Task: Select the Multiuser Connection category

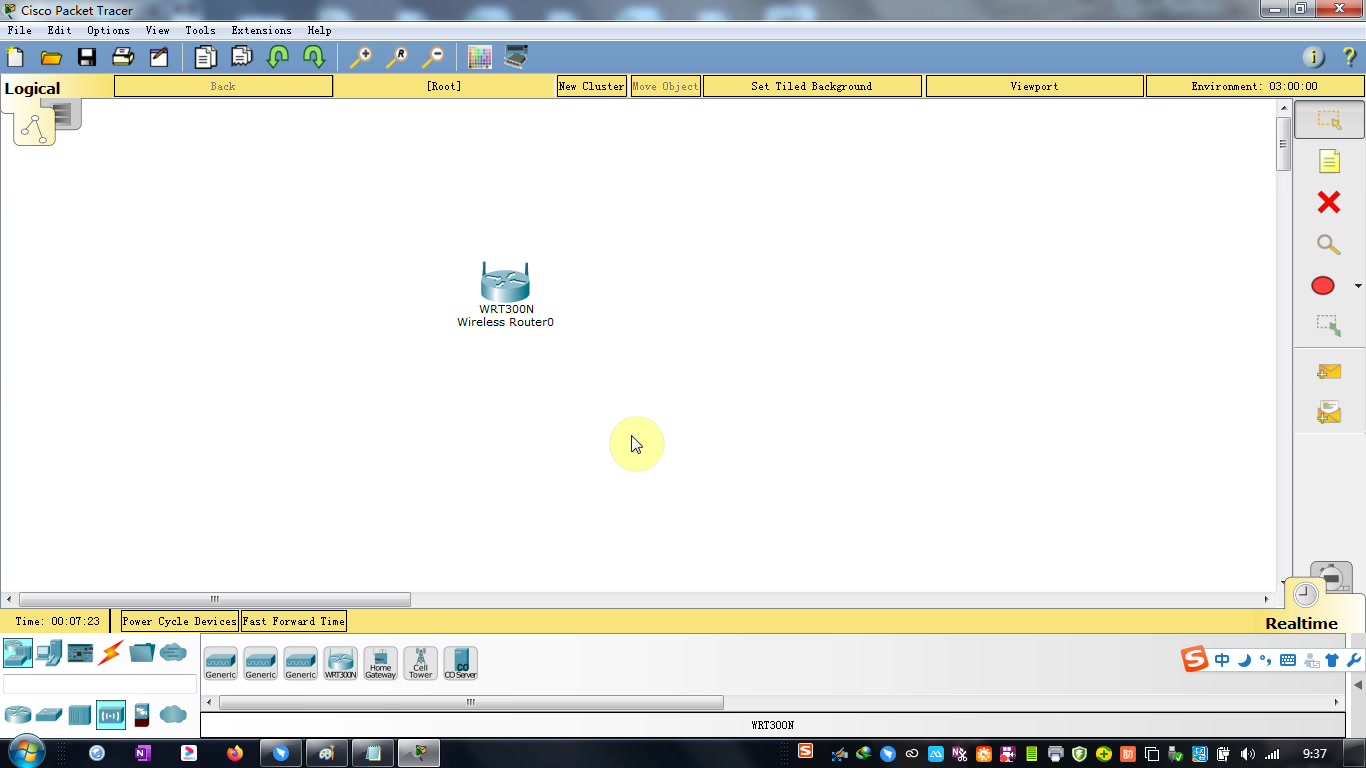Action: (173, 653)
